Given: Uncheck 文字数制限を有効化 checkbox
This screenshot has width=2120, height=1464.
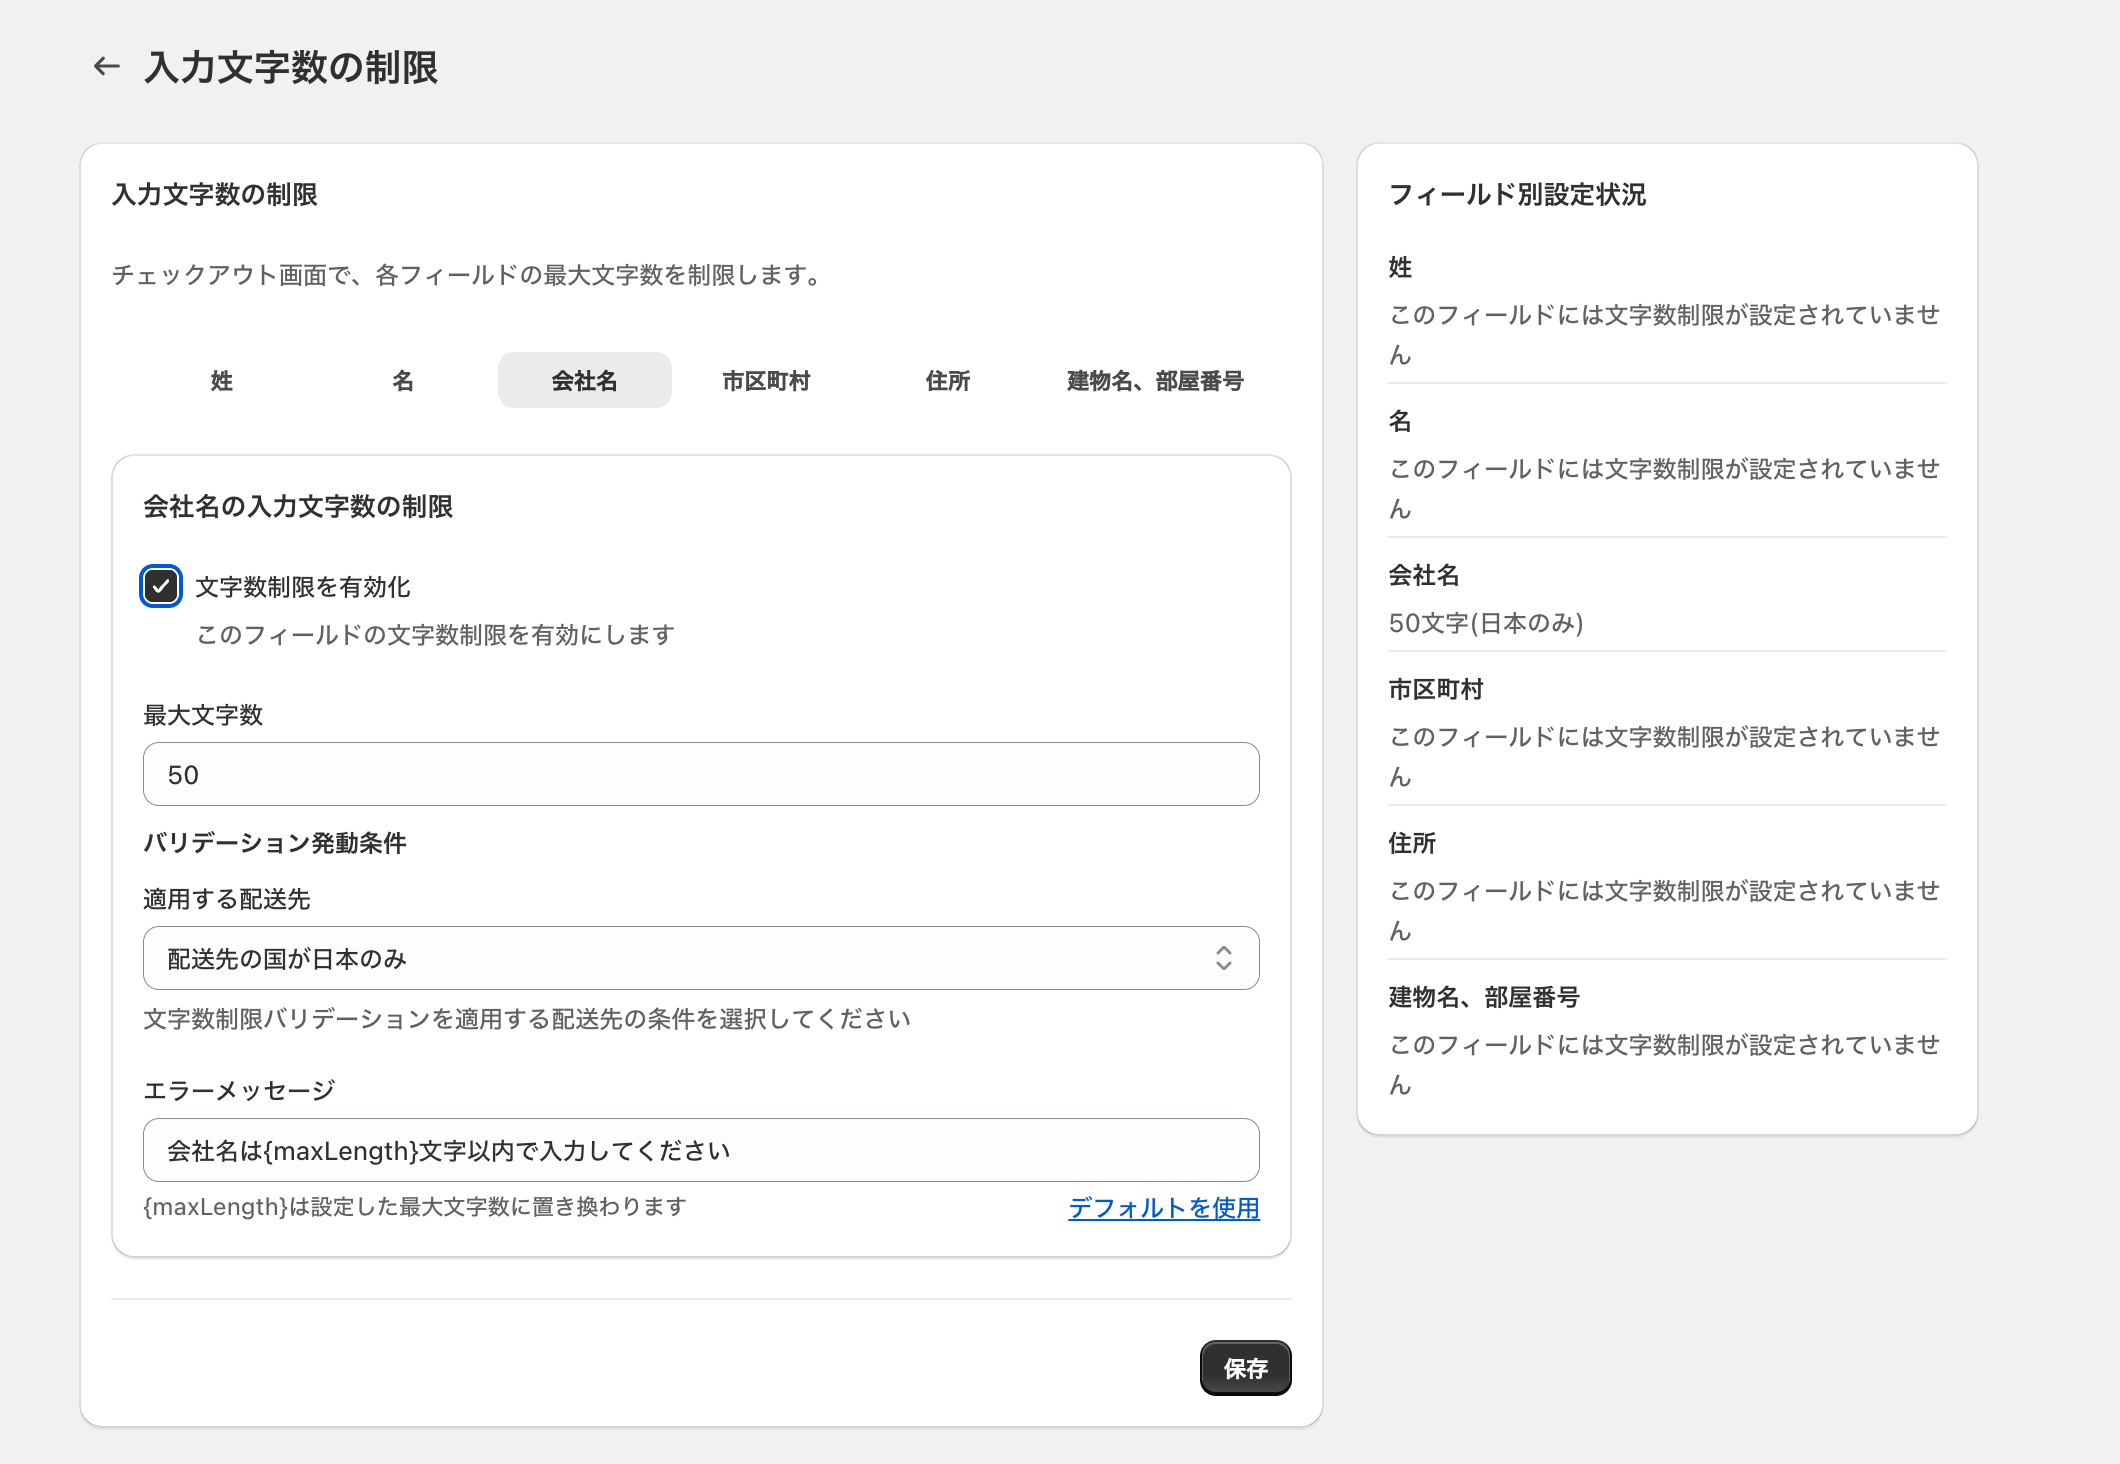Looking at the screenshot, I should 161,587.
